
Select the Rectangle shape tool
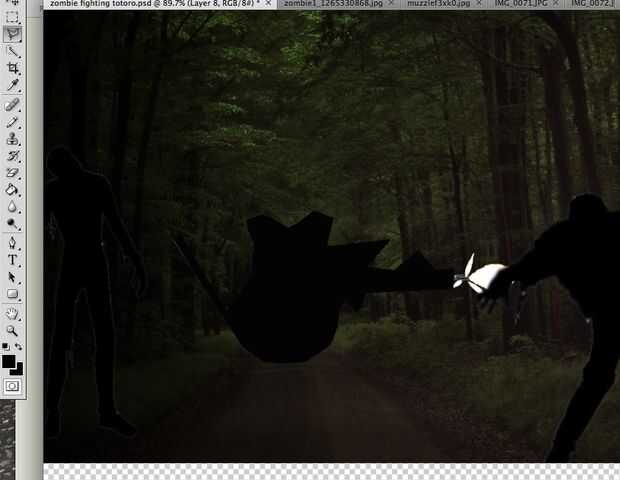tap(12, 294)
